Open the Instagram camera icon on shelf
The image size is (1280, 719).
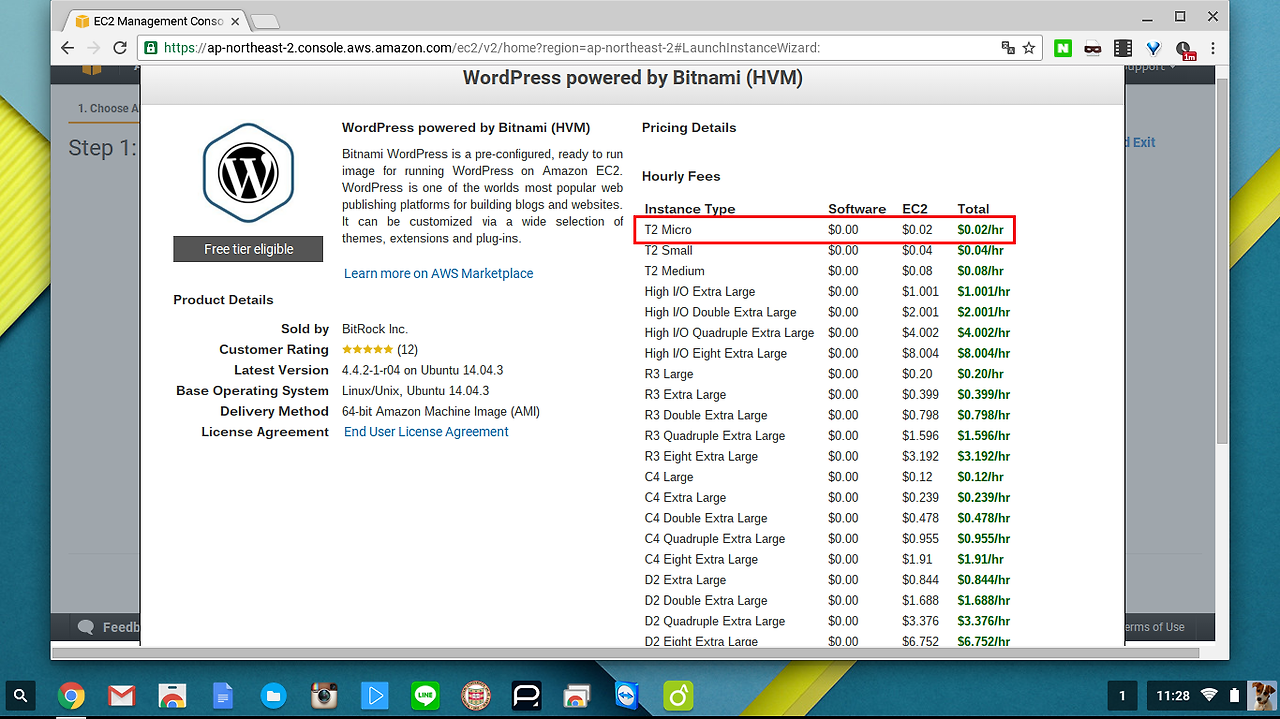click(x=323, y=696)
